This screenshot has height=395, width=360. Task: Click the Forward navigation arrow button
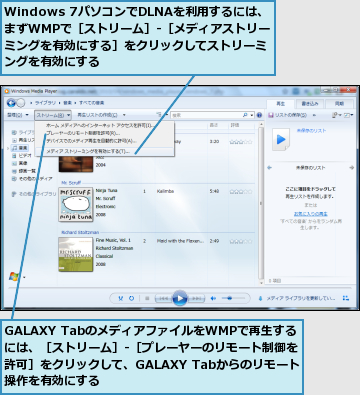pyautogui.click(x=21, y=103)
